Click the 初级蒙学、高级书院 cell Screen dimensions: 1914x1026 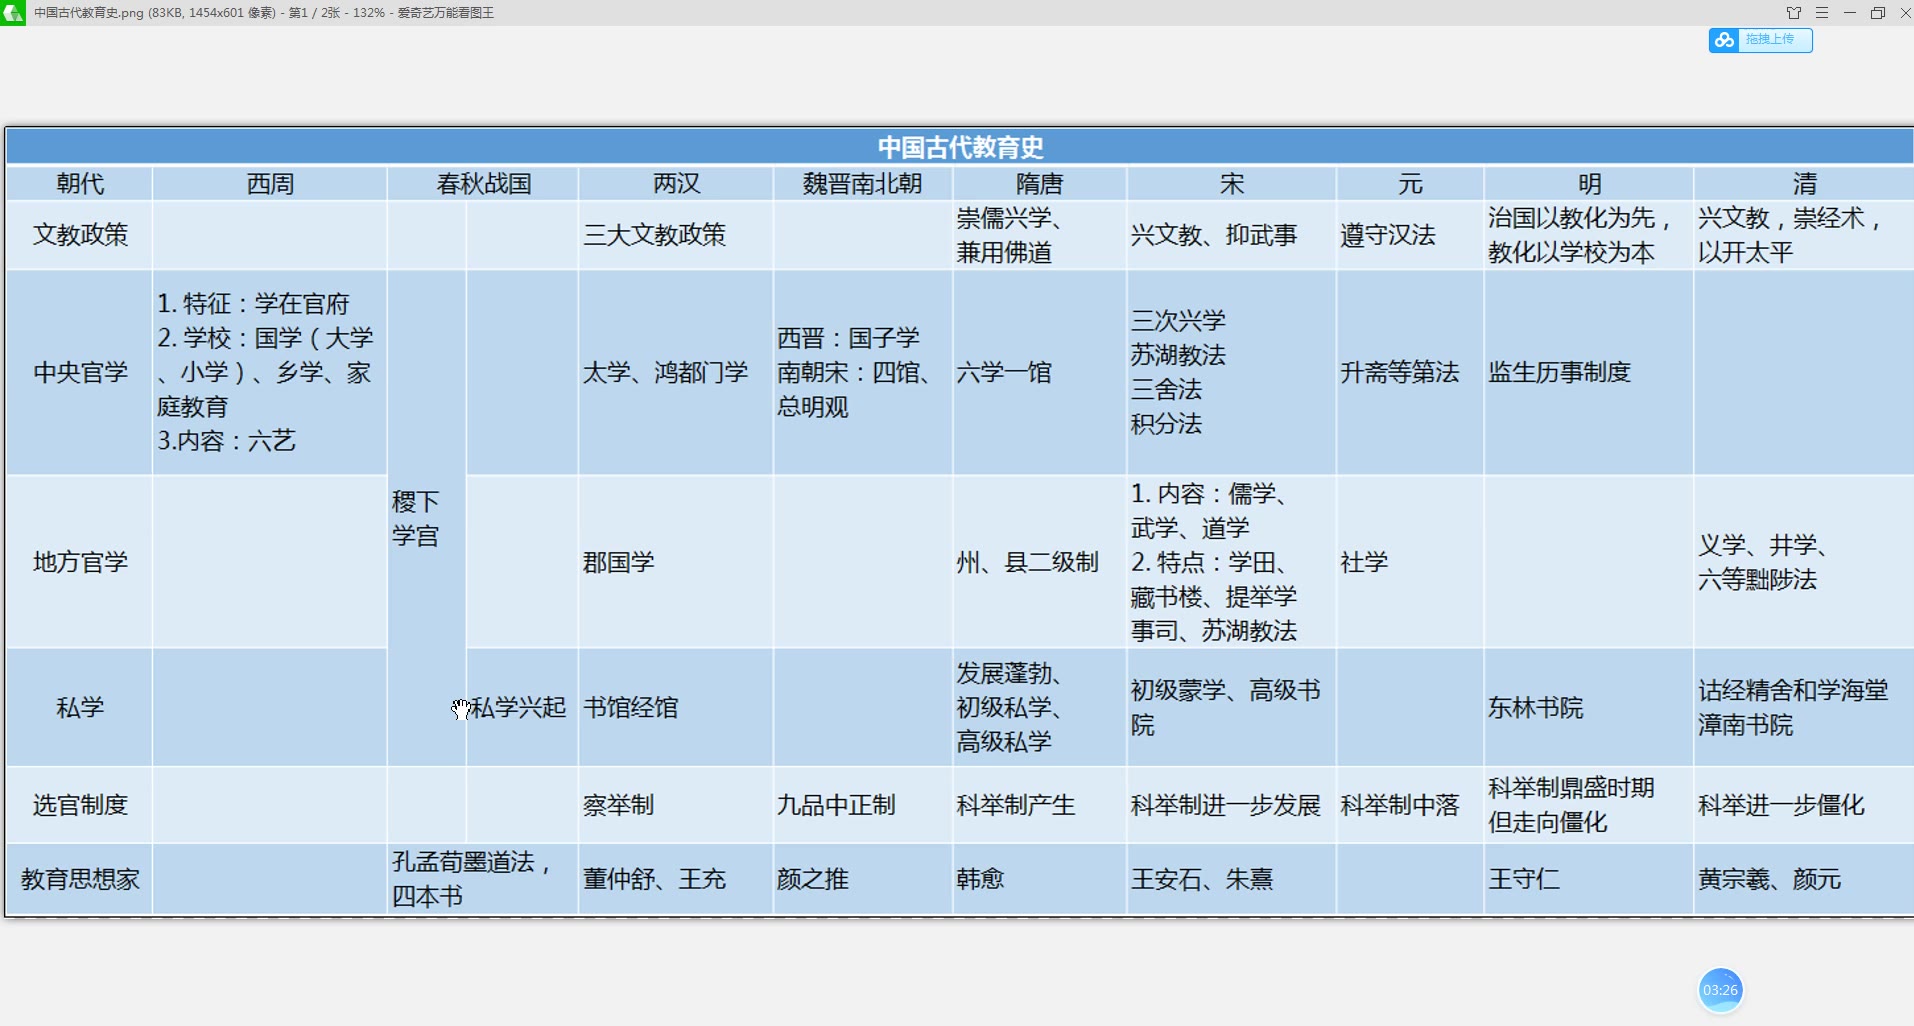pyautogui.click(x=1231, y=707)
